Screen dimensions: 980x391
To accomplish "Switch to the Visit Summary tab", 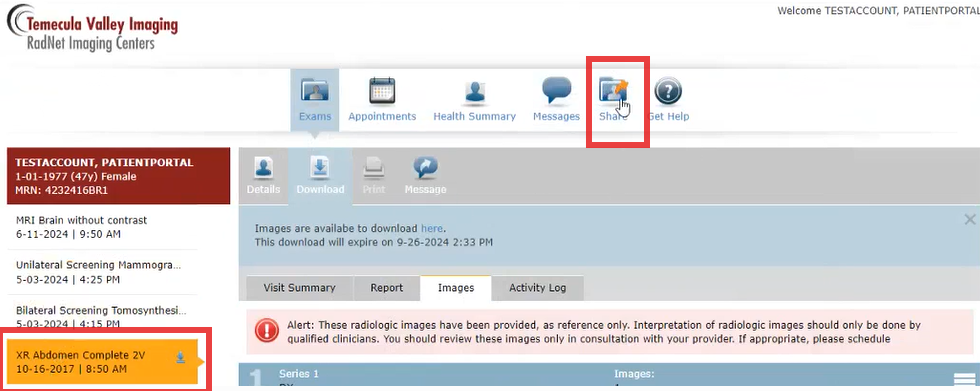I will tap(299, 288).
